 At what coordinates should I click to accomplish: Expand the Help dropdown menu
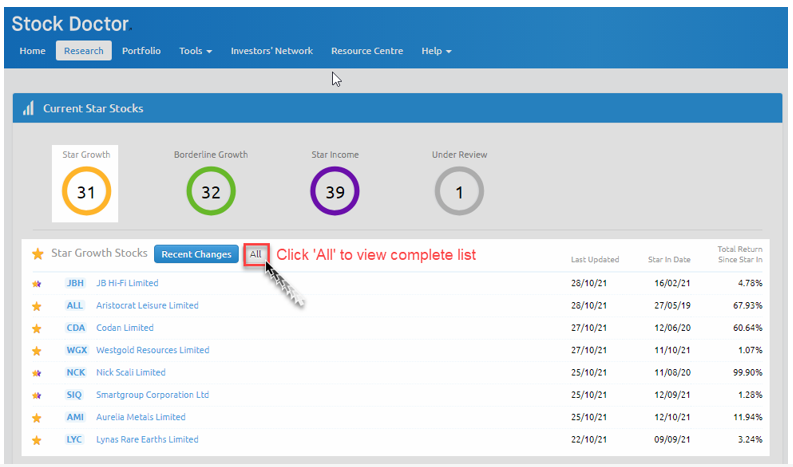click(x=436, y=51)
